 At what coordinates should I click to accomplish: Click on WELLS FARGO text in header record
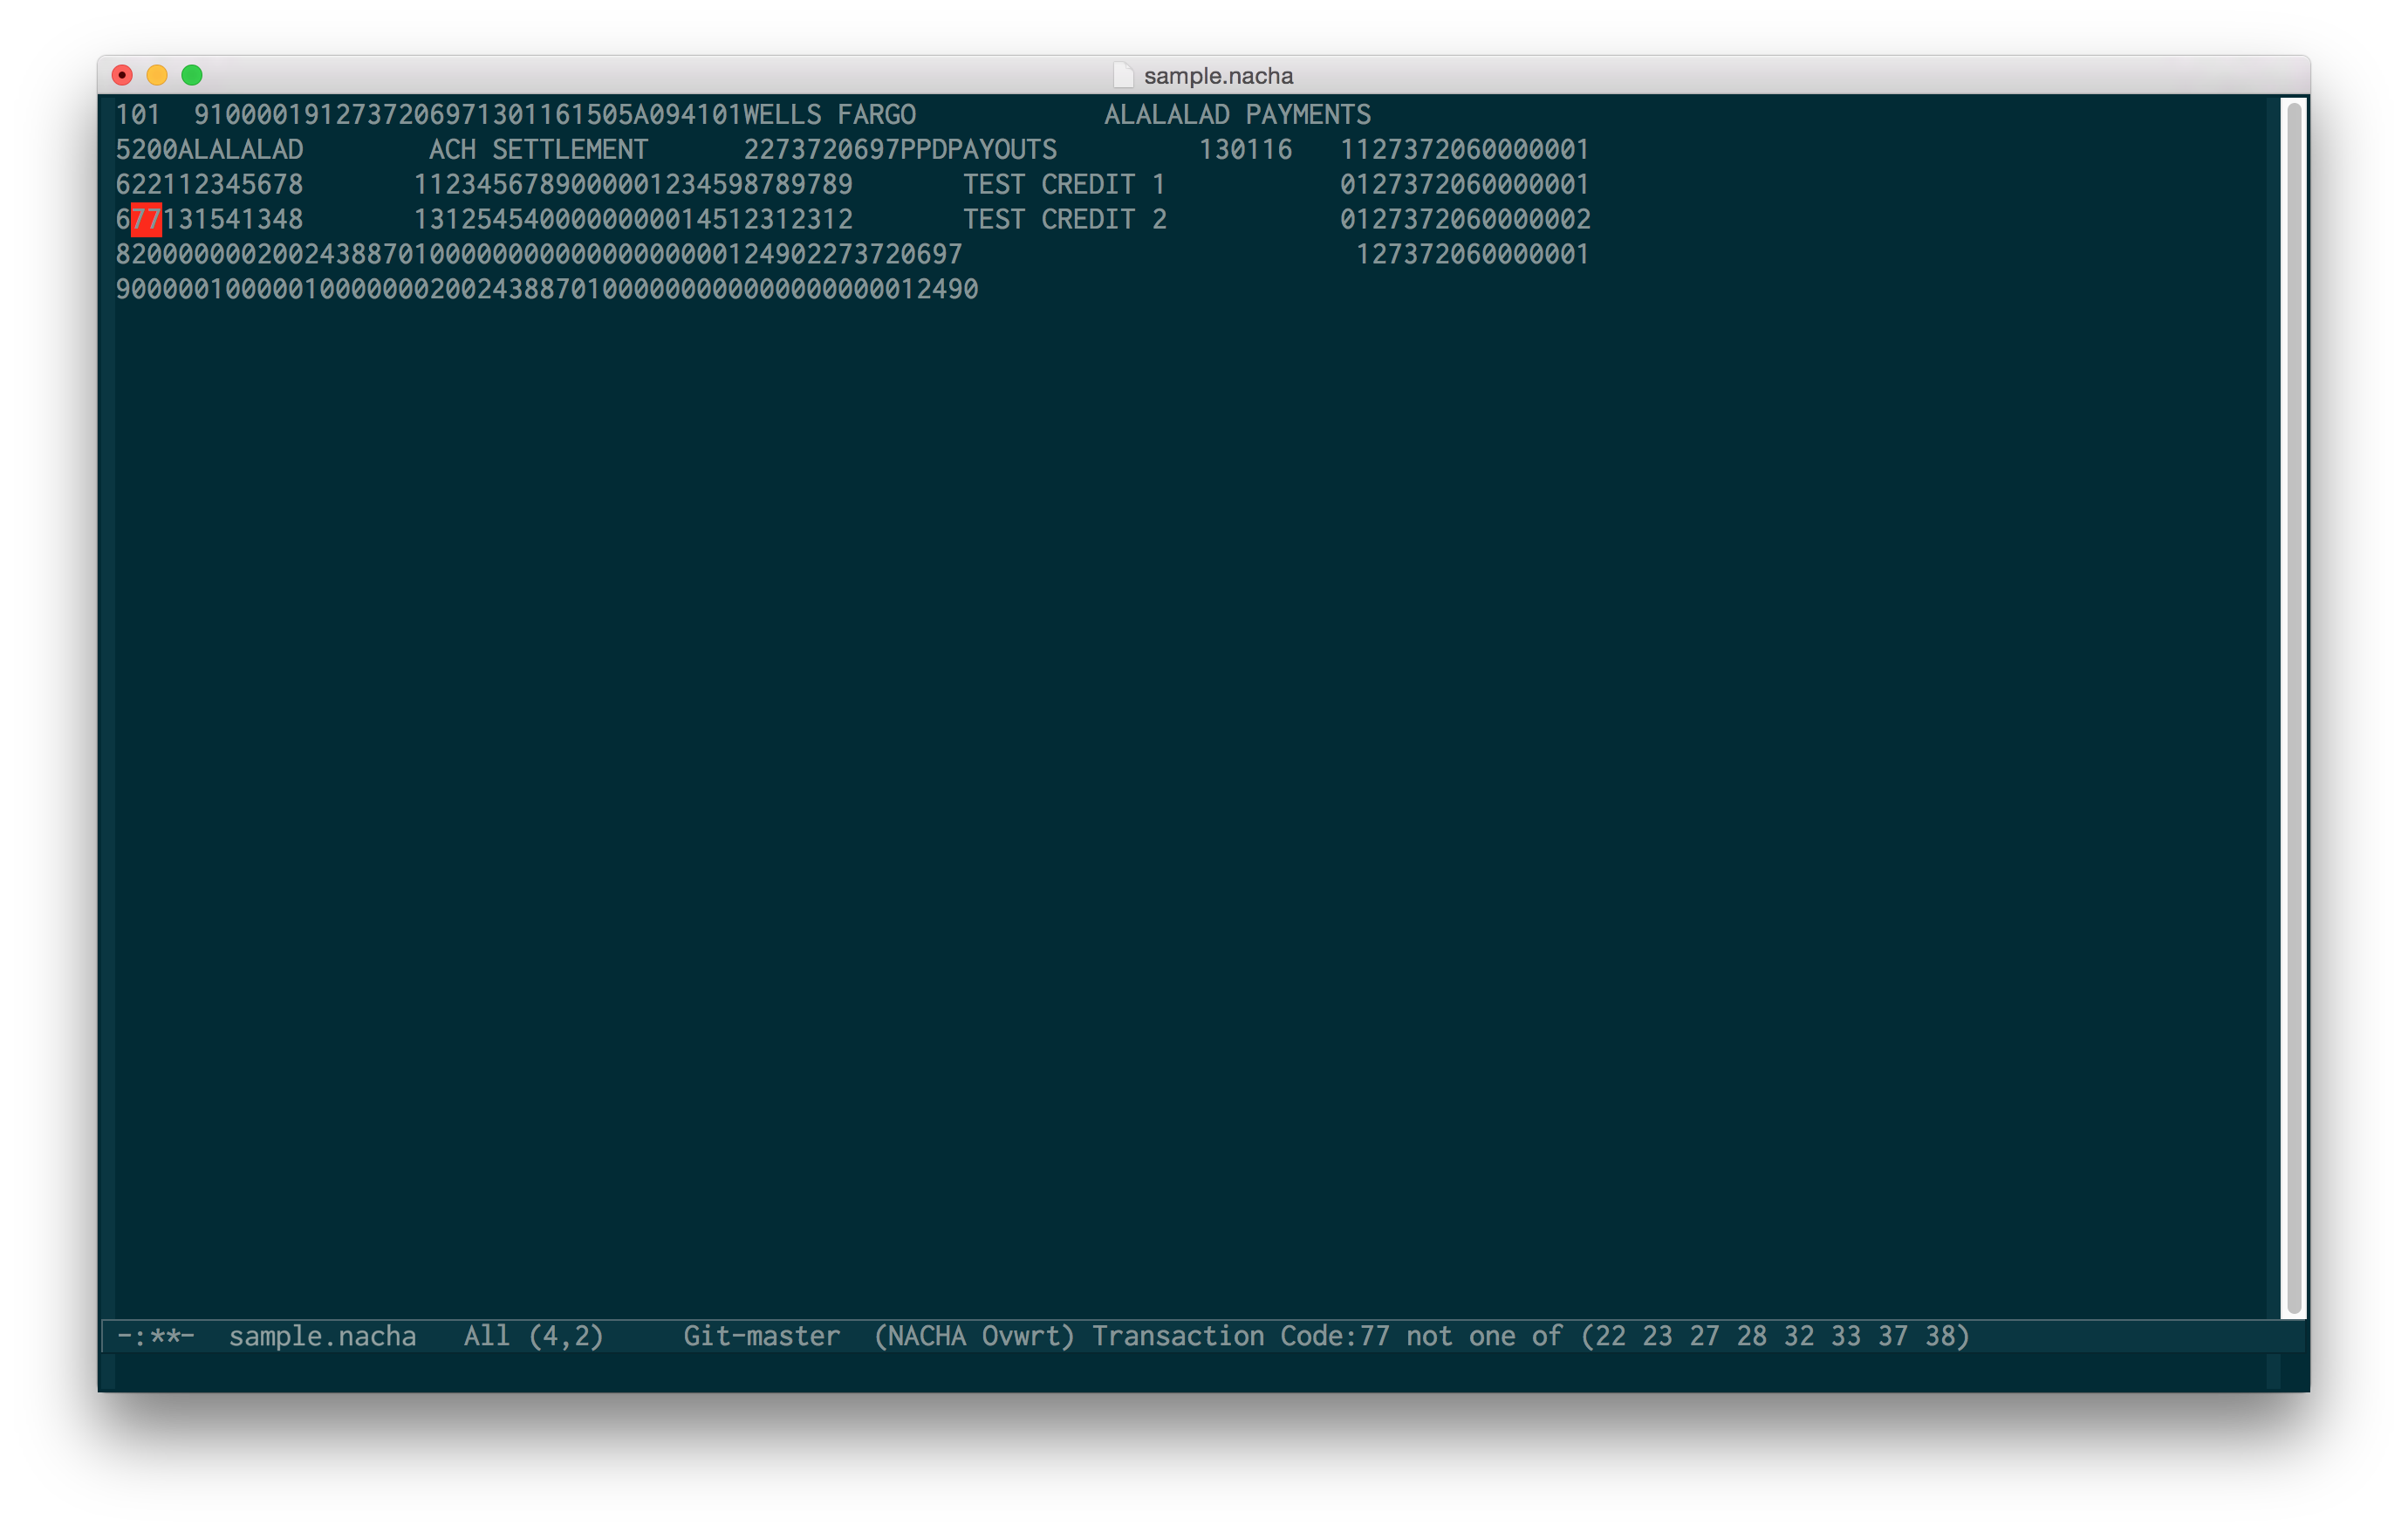(x=829, y=115)
